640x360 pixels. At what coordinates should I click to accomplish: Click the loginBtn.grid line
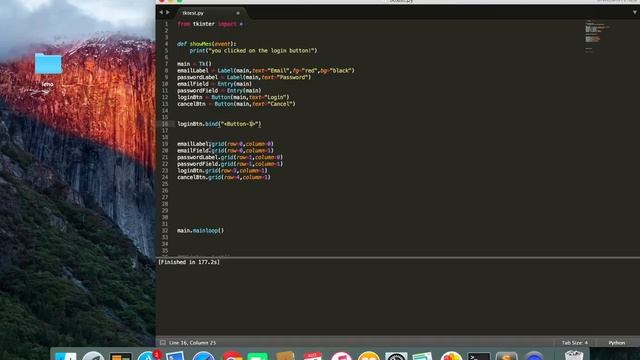tap(222, 171)
